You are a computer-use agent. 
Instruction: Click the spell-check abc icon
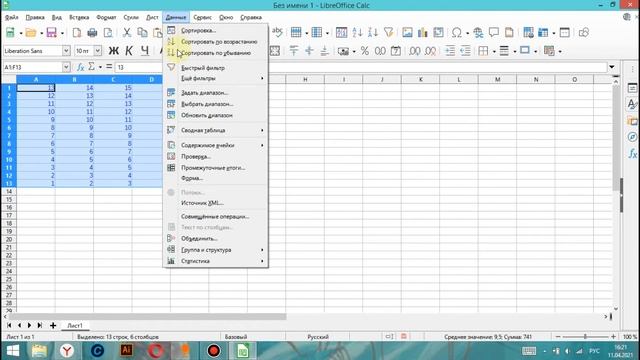[x=277, y=32]
